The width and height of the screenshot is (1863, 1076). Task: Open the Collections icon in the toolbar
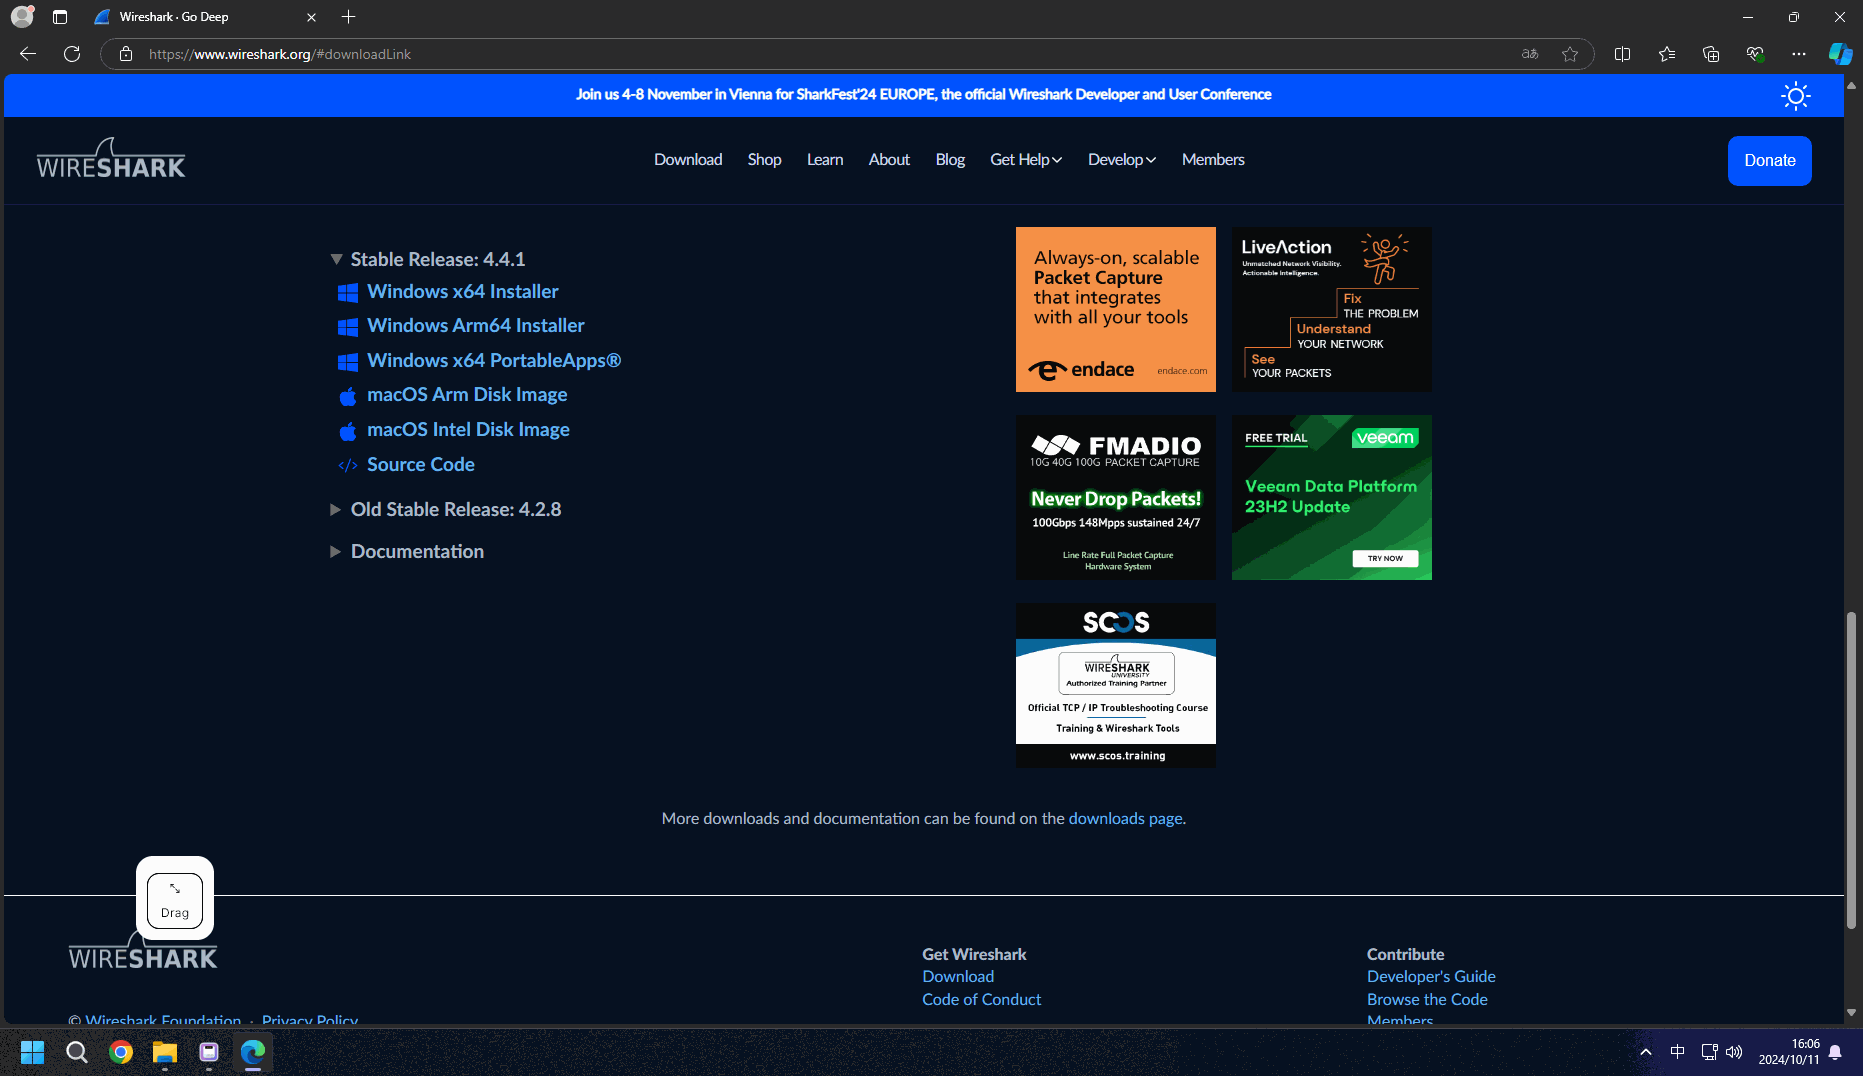1711,54
